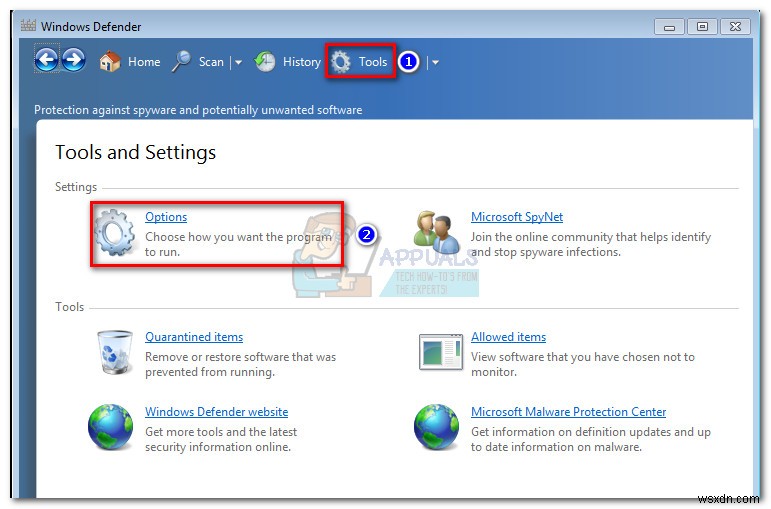The height and width of the screenshot is (509, 771).
Task: Open History via the clock icon
Action: click(x=265, y=62)
